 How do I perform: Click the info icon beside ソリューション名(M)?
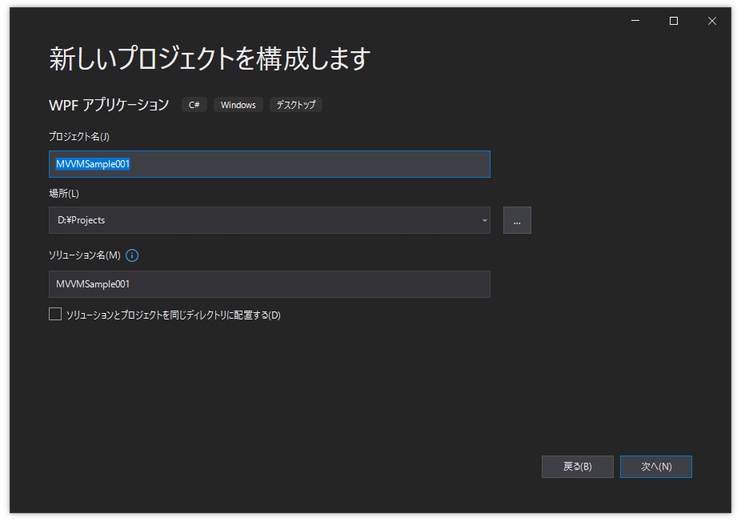pyautogui.click(x=132, y=256)
